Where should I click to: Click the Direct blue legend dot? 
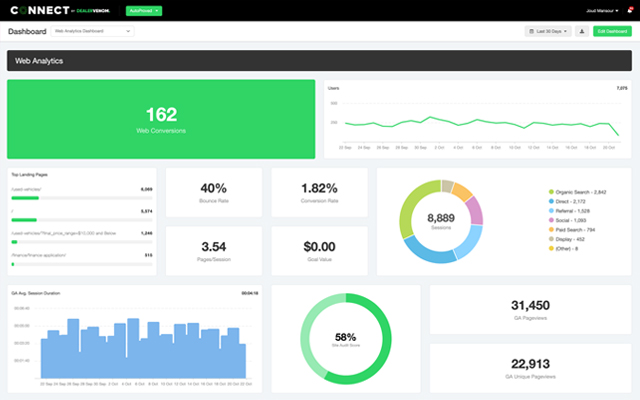coord(551,201)
